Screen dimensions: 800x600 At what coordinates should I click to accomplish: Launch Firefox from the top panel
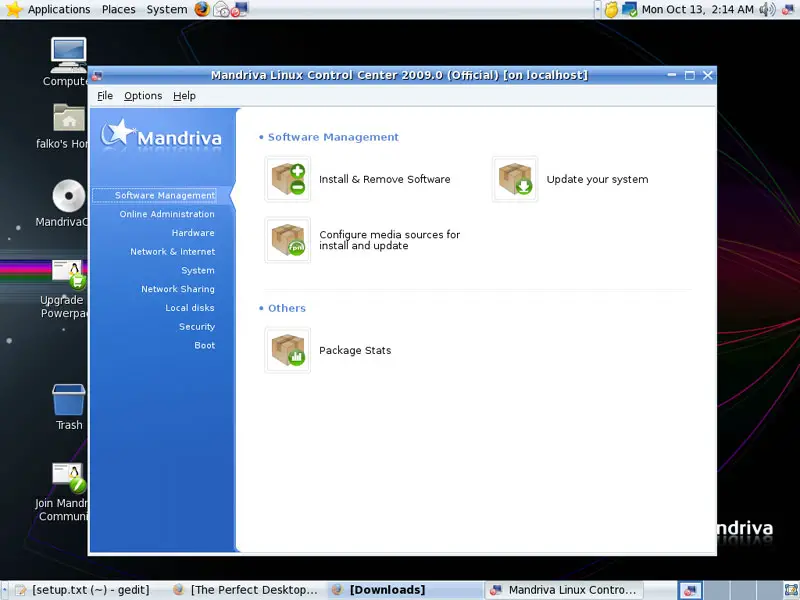202,9
